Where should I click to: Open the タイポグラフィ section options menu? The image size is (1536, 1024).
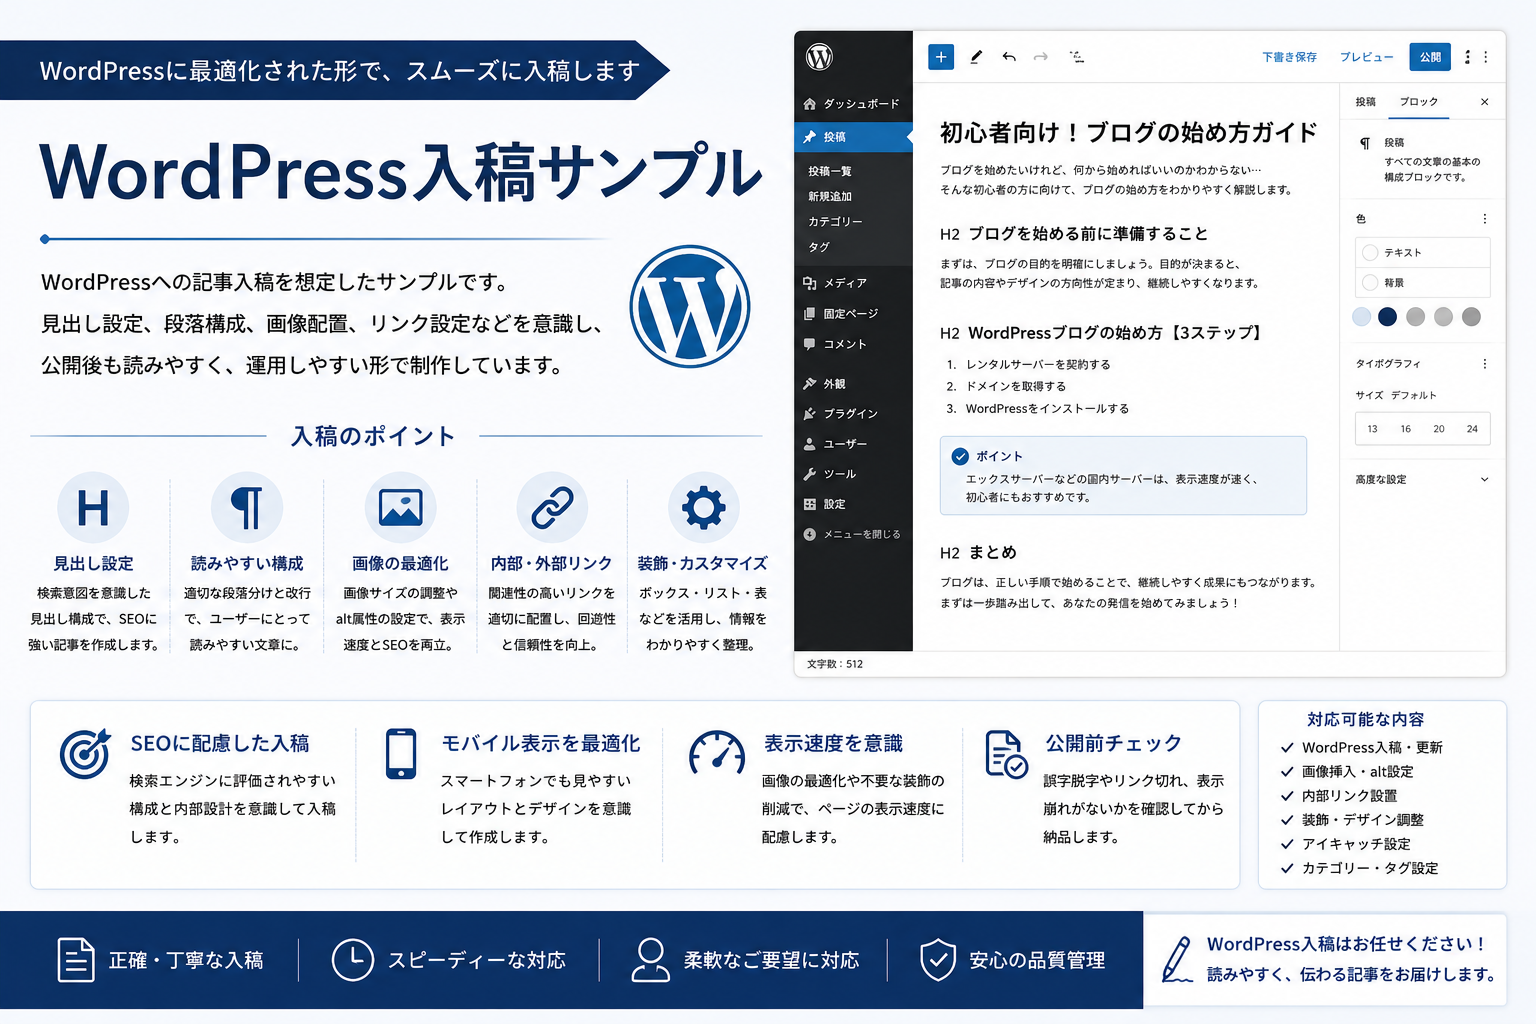(x=1484, y=364)
